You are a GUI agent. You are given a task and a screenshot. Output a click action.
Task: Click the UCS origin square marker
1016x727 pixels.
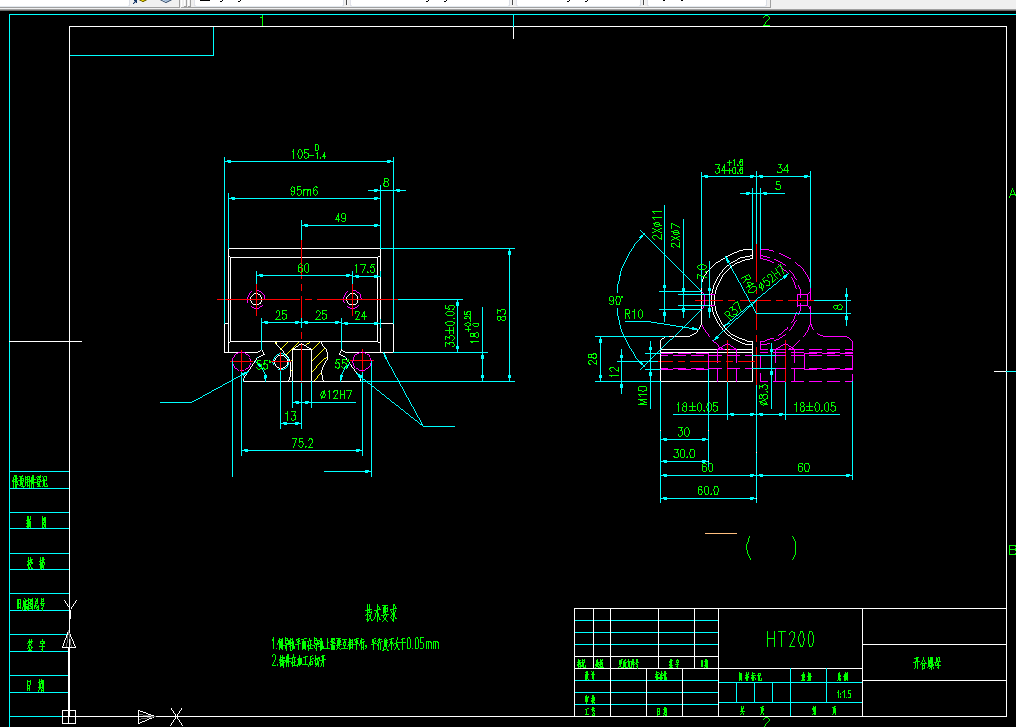(69, 717)
